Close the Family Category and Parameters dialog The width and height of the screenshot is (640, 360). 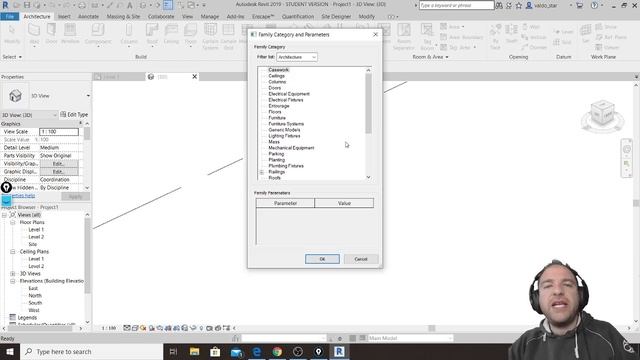(x=376, y=35)
